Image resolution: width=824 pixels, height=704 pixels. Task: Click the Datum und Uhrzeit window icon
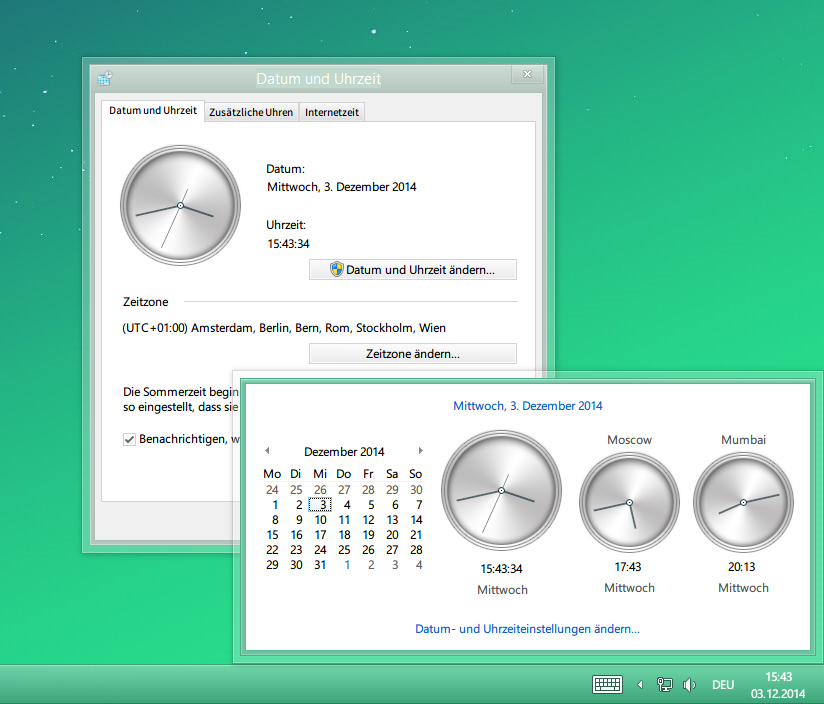104,79
